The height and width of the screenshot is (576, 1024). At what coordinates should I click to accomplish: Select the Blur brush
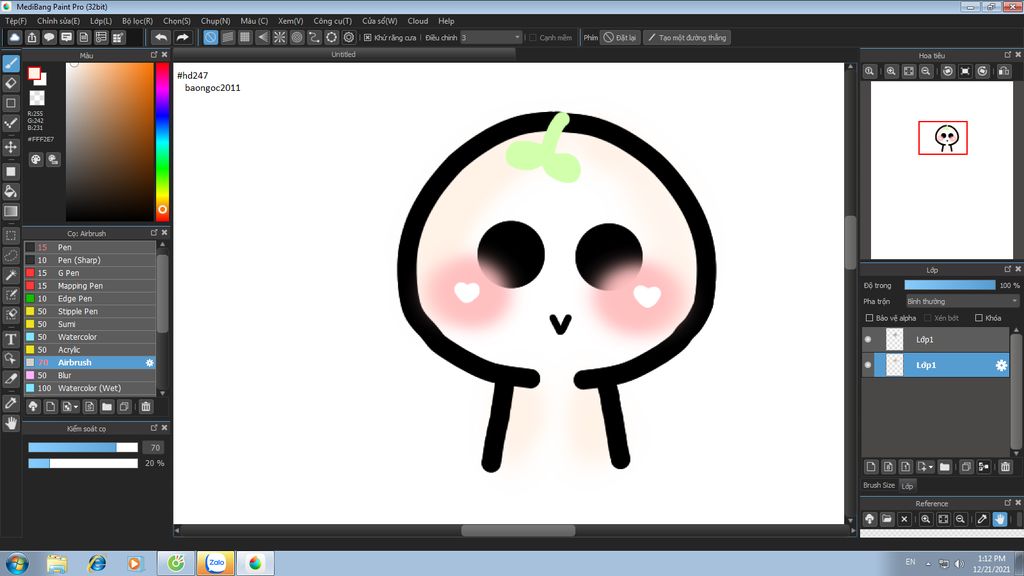point(90,376)
